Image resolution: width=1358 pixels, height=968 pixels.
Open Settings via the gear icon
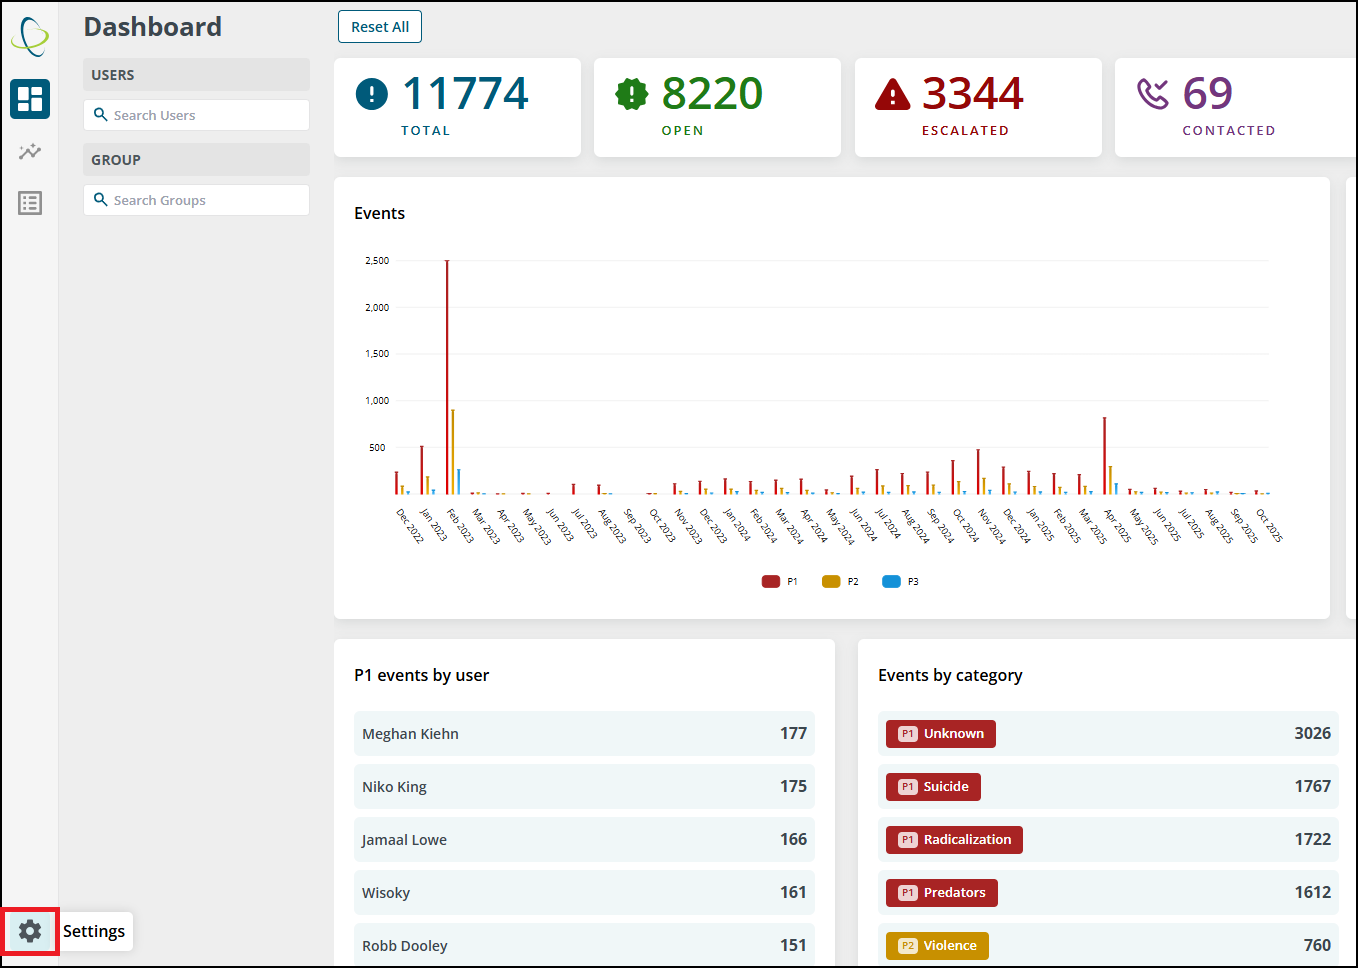[30, 931]
